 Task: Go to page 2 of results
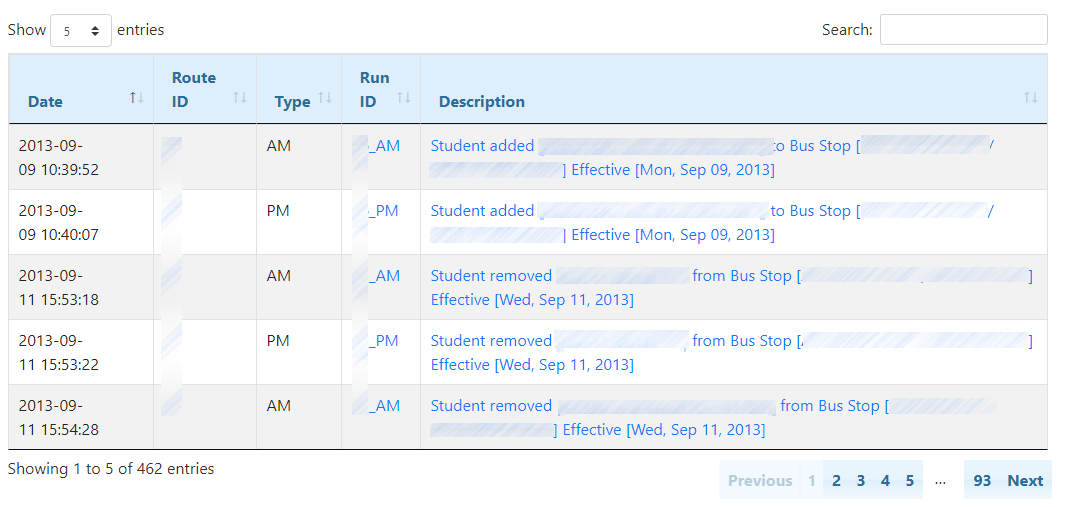pyautogui.click(x=836, y=481)
